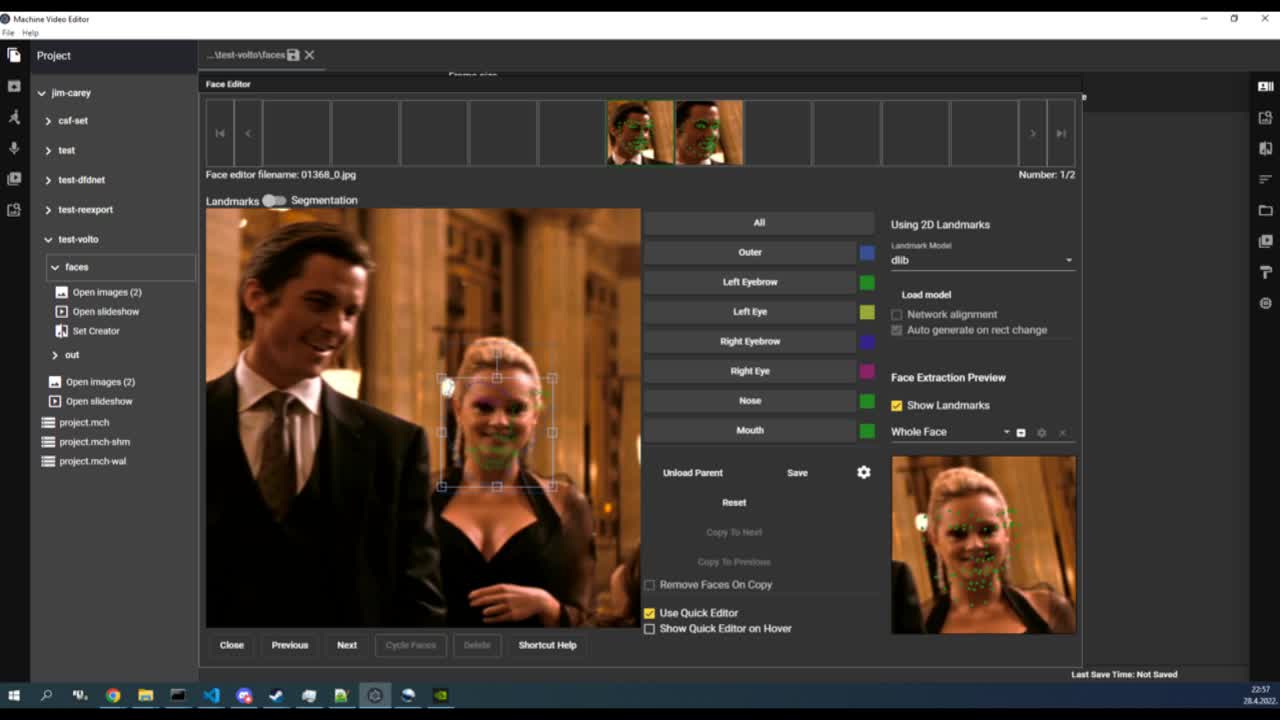Open the settings gear next to Save
Viewport: 1280px width, 720px height.
pyautogui.click(x=864, y=473)
